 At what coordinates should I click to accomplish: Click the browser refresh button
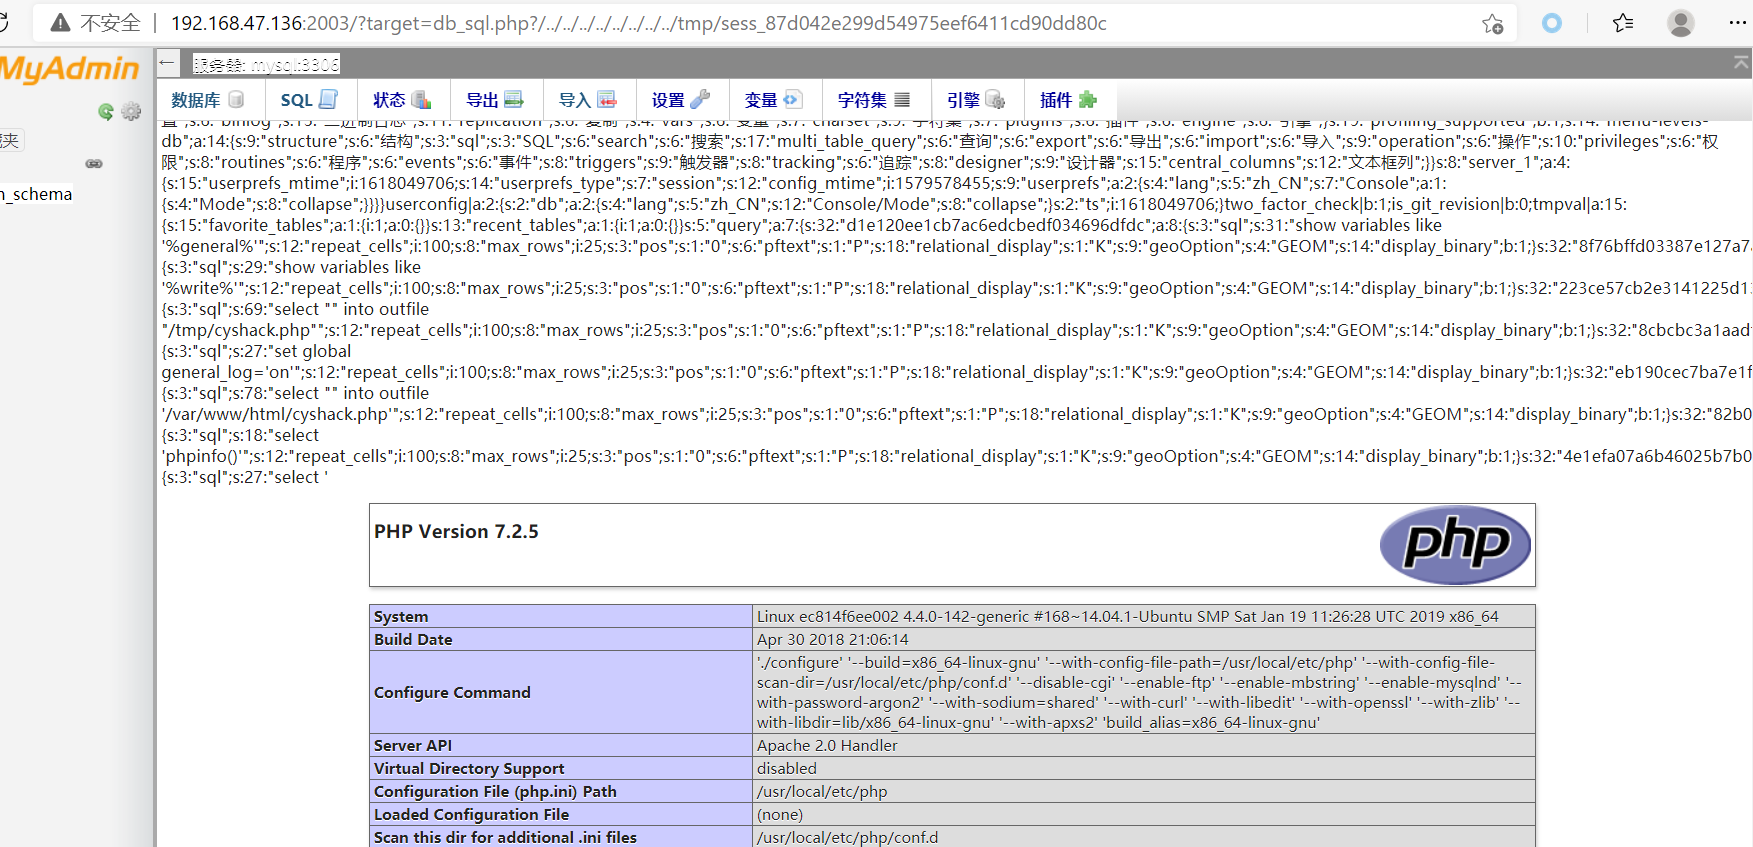tap(4, 23)
